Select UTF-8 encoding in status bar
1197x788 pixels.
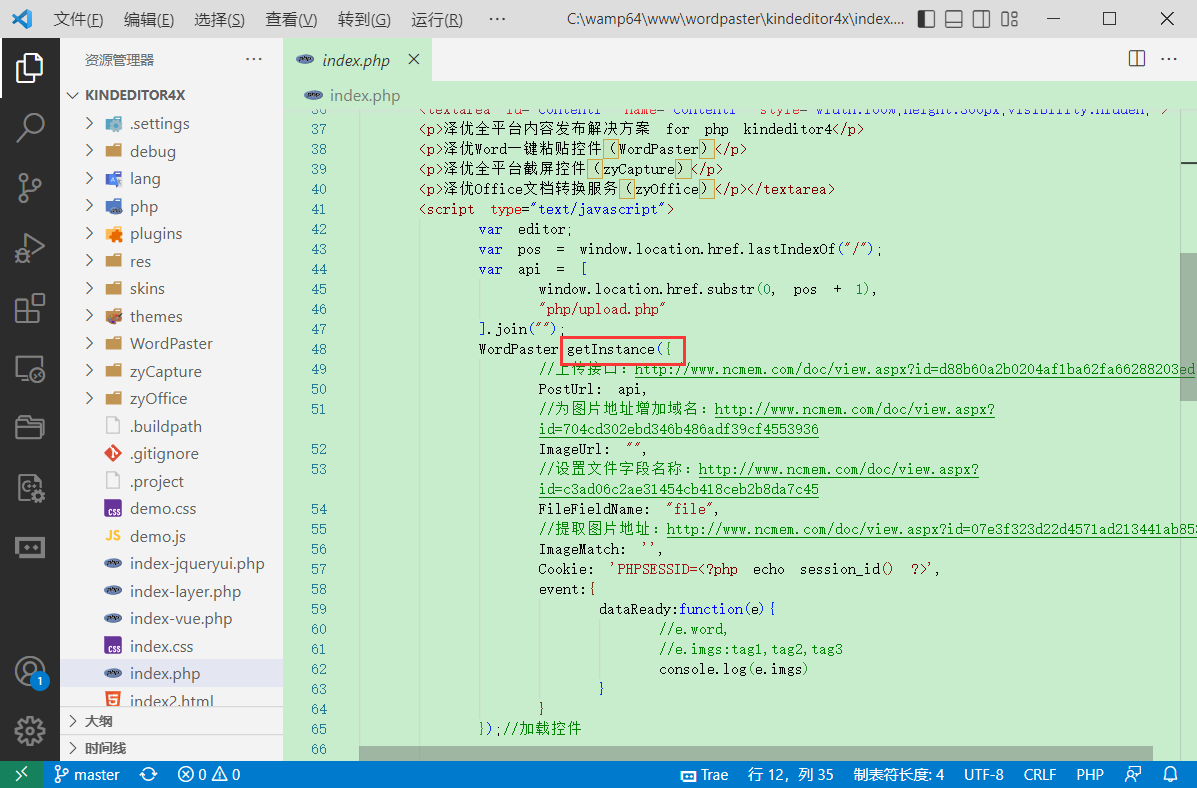[983, 774]
